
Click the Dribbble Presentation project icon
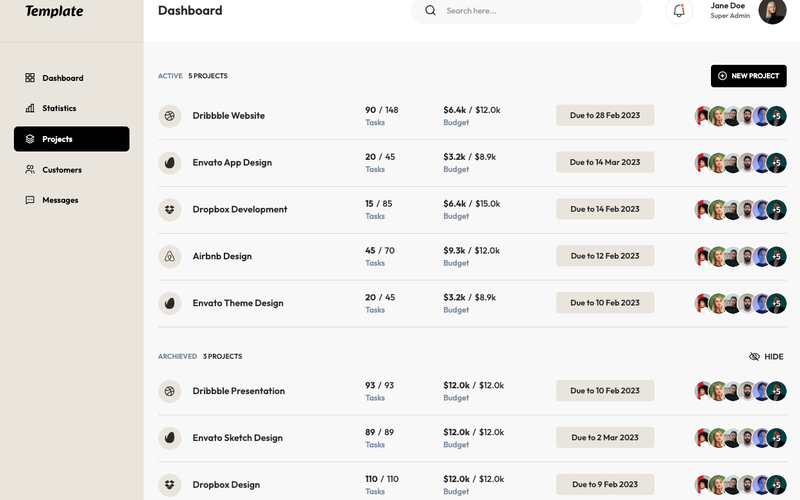(170, 391)
